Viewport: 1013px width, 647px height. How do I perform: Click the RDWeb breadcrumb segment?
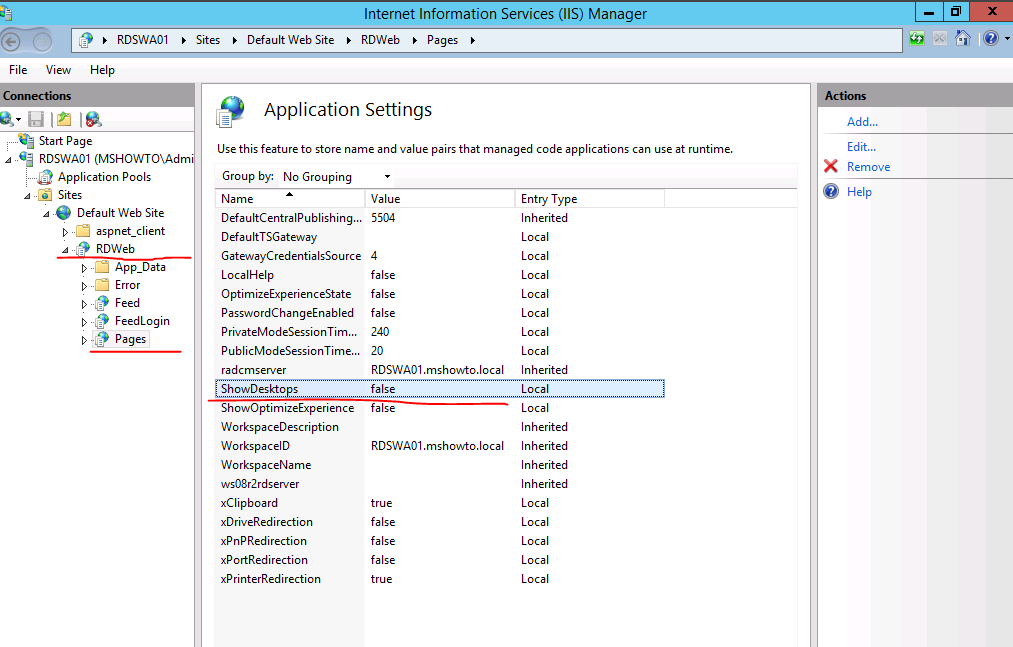[x=381, y=40]
